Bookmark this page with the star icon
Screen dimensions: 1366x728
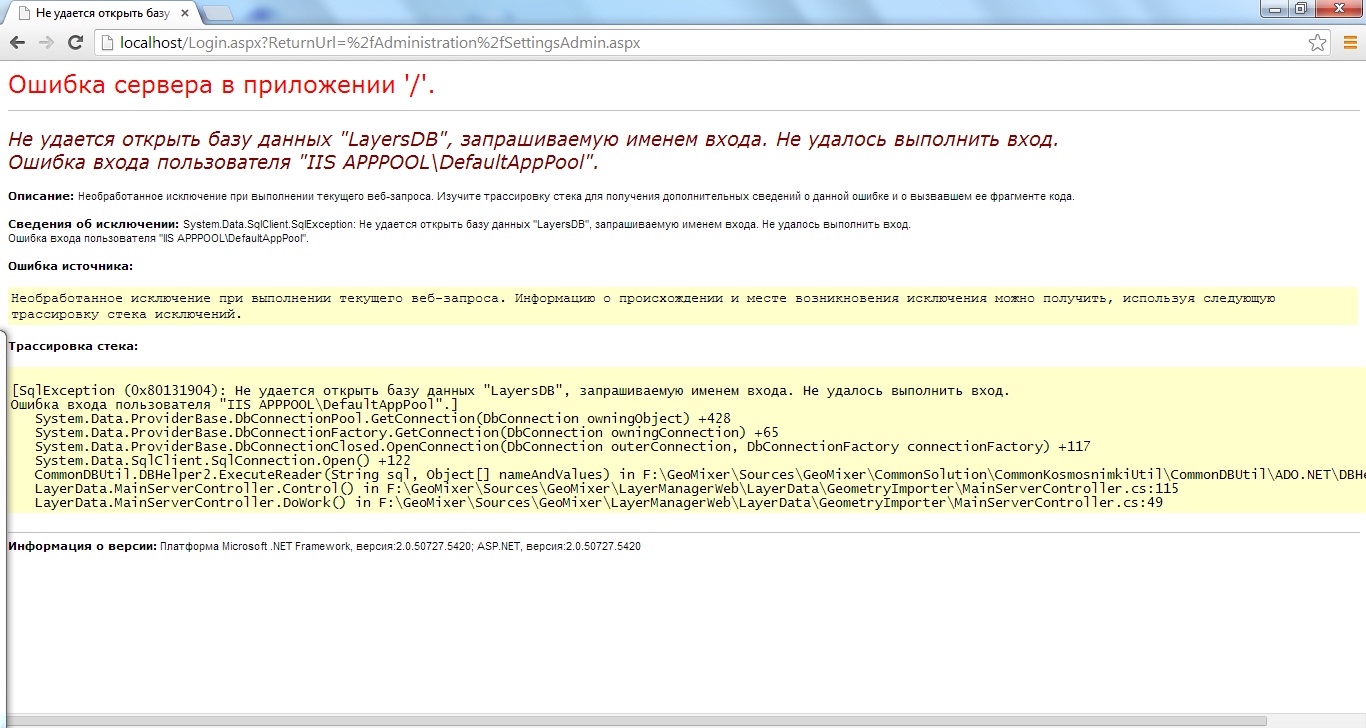click(x=1318, y=43)
